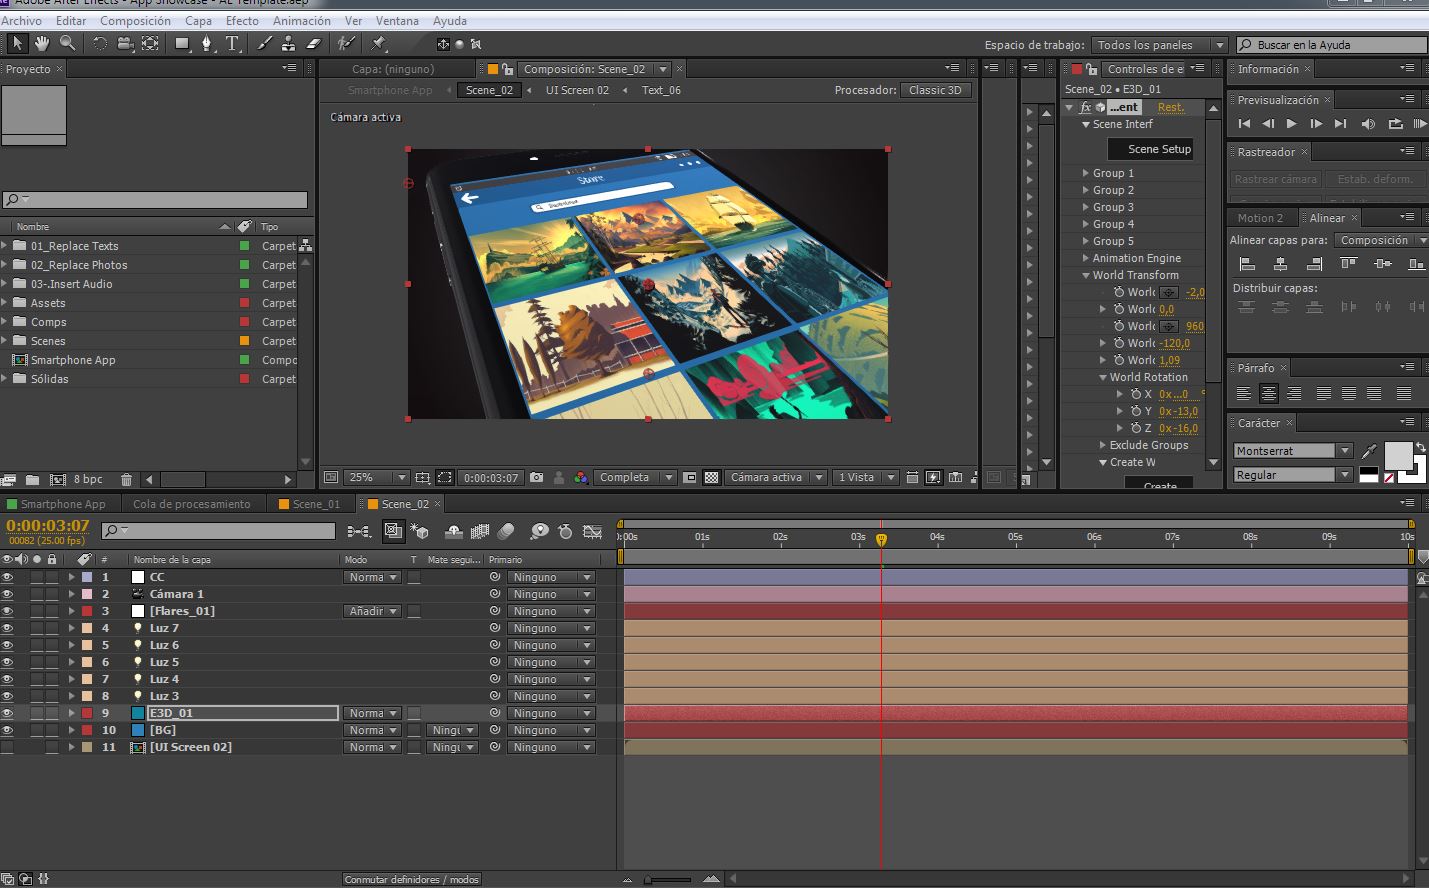Image resolution: width=1429 pixels, height=888 pixels.
Task: Select the Pen tool
Action: point(207,43)
